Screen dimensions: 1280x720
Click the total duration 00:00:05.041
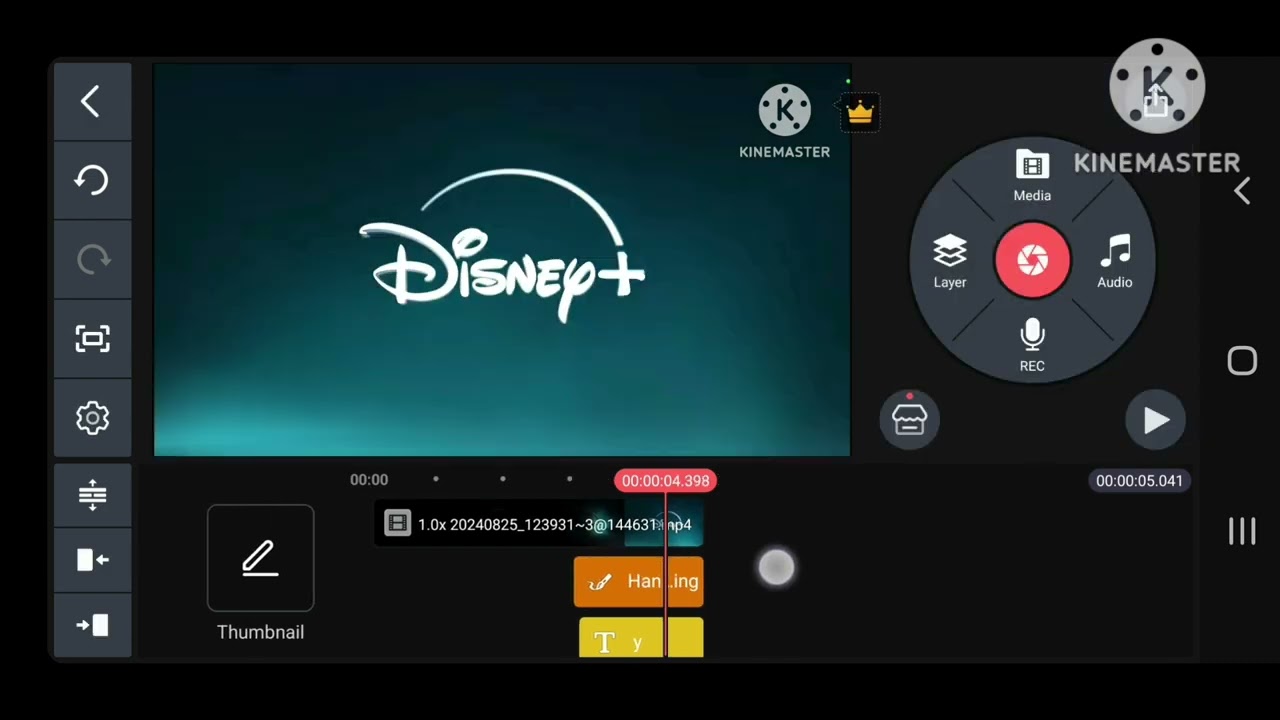pos(1139,481)
